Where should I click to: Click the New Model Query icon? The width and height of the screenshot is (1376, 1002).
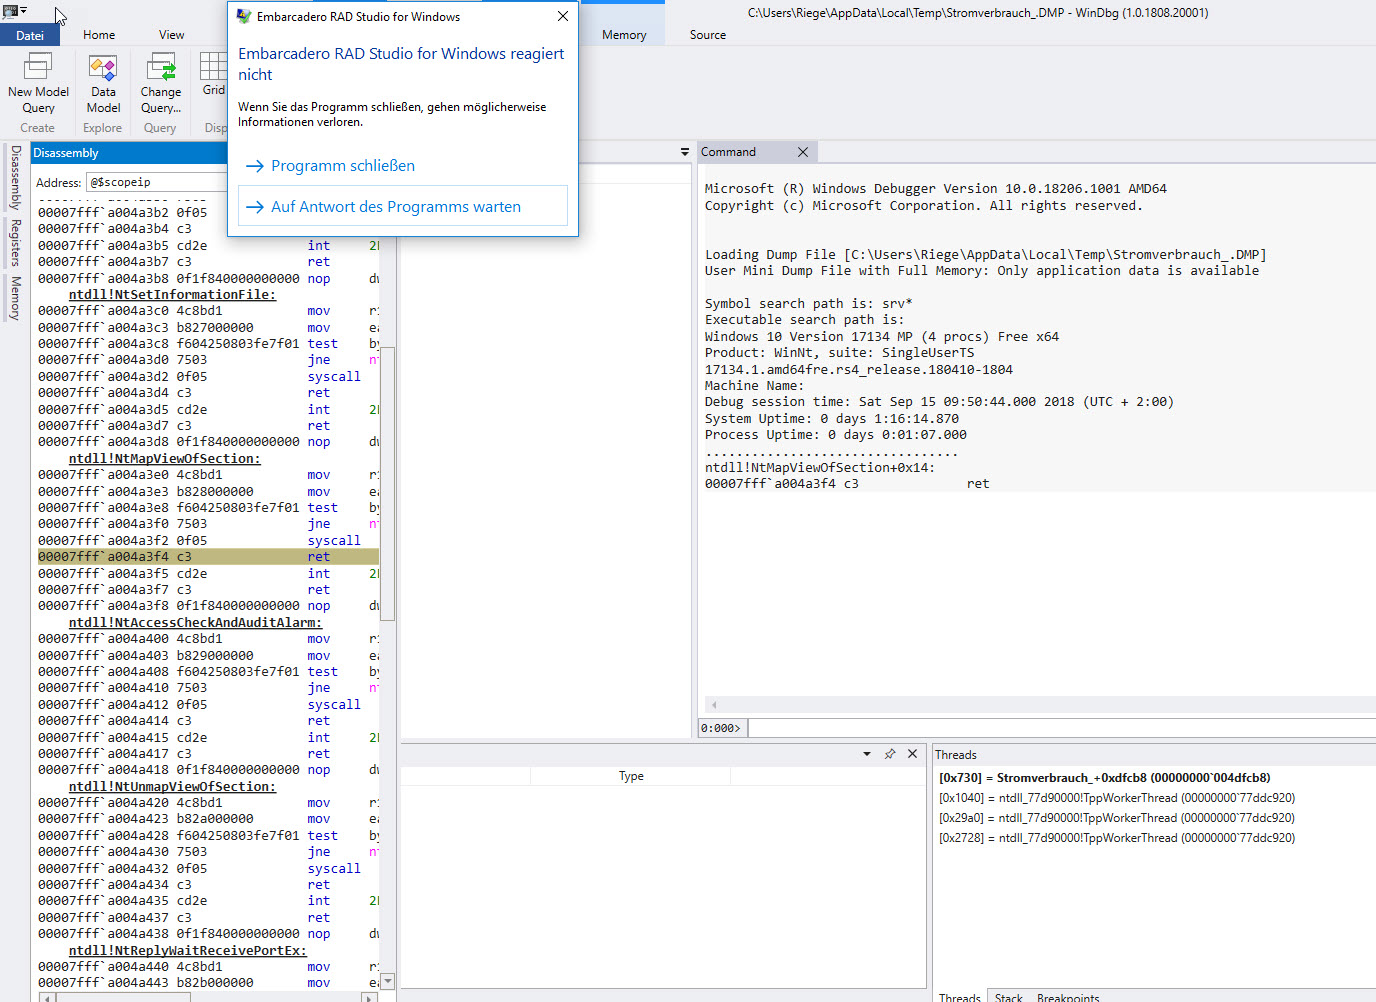click(38, 67)
